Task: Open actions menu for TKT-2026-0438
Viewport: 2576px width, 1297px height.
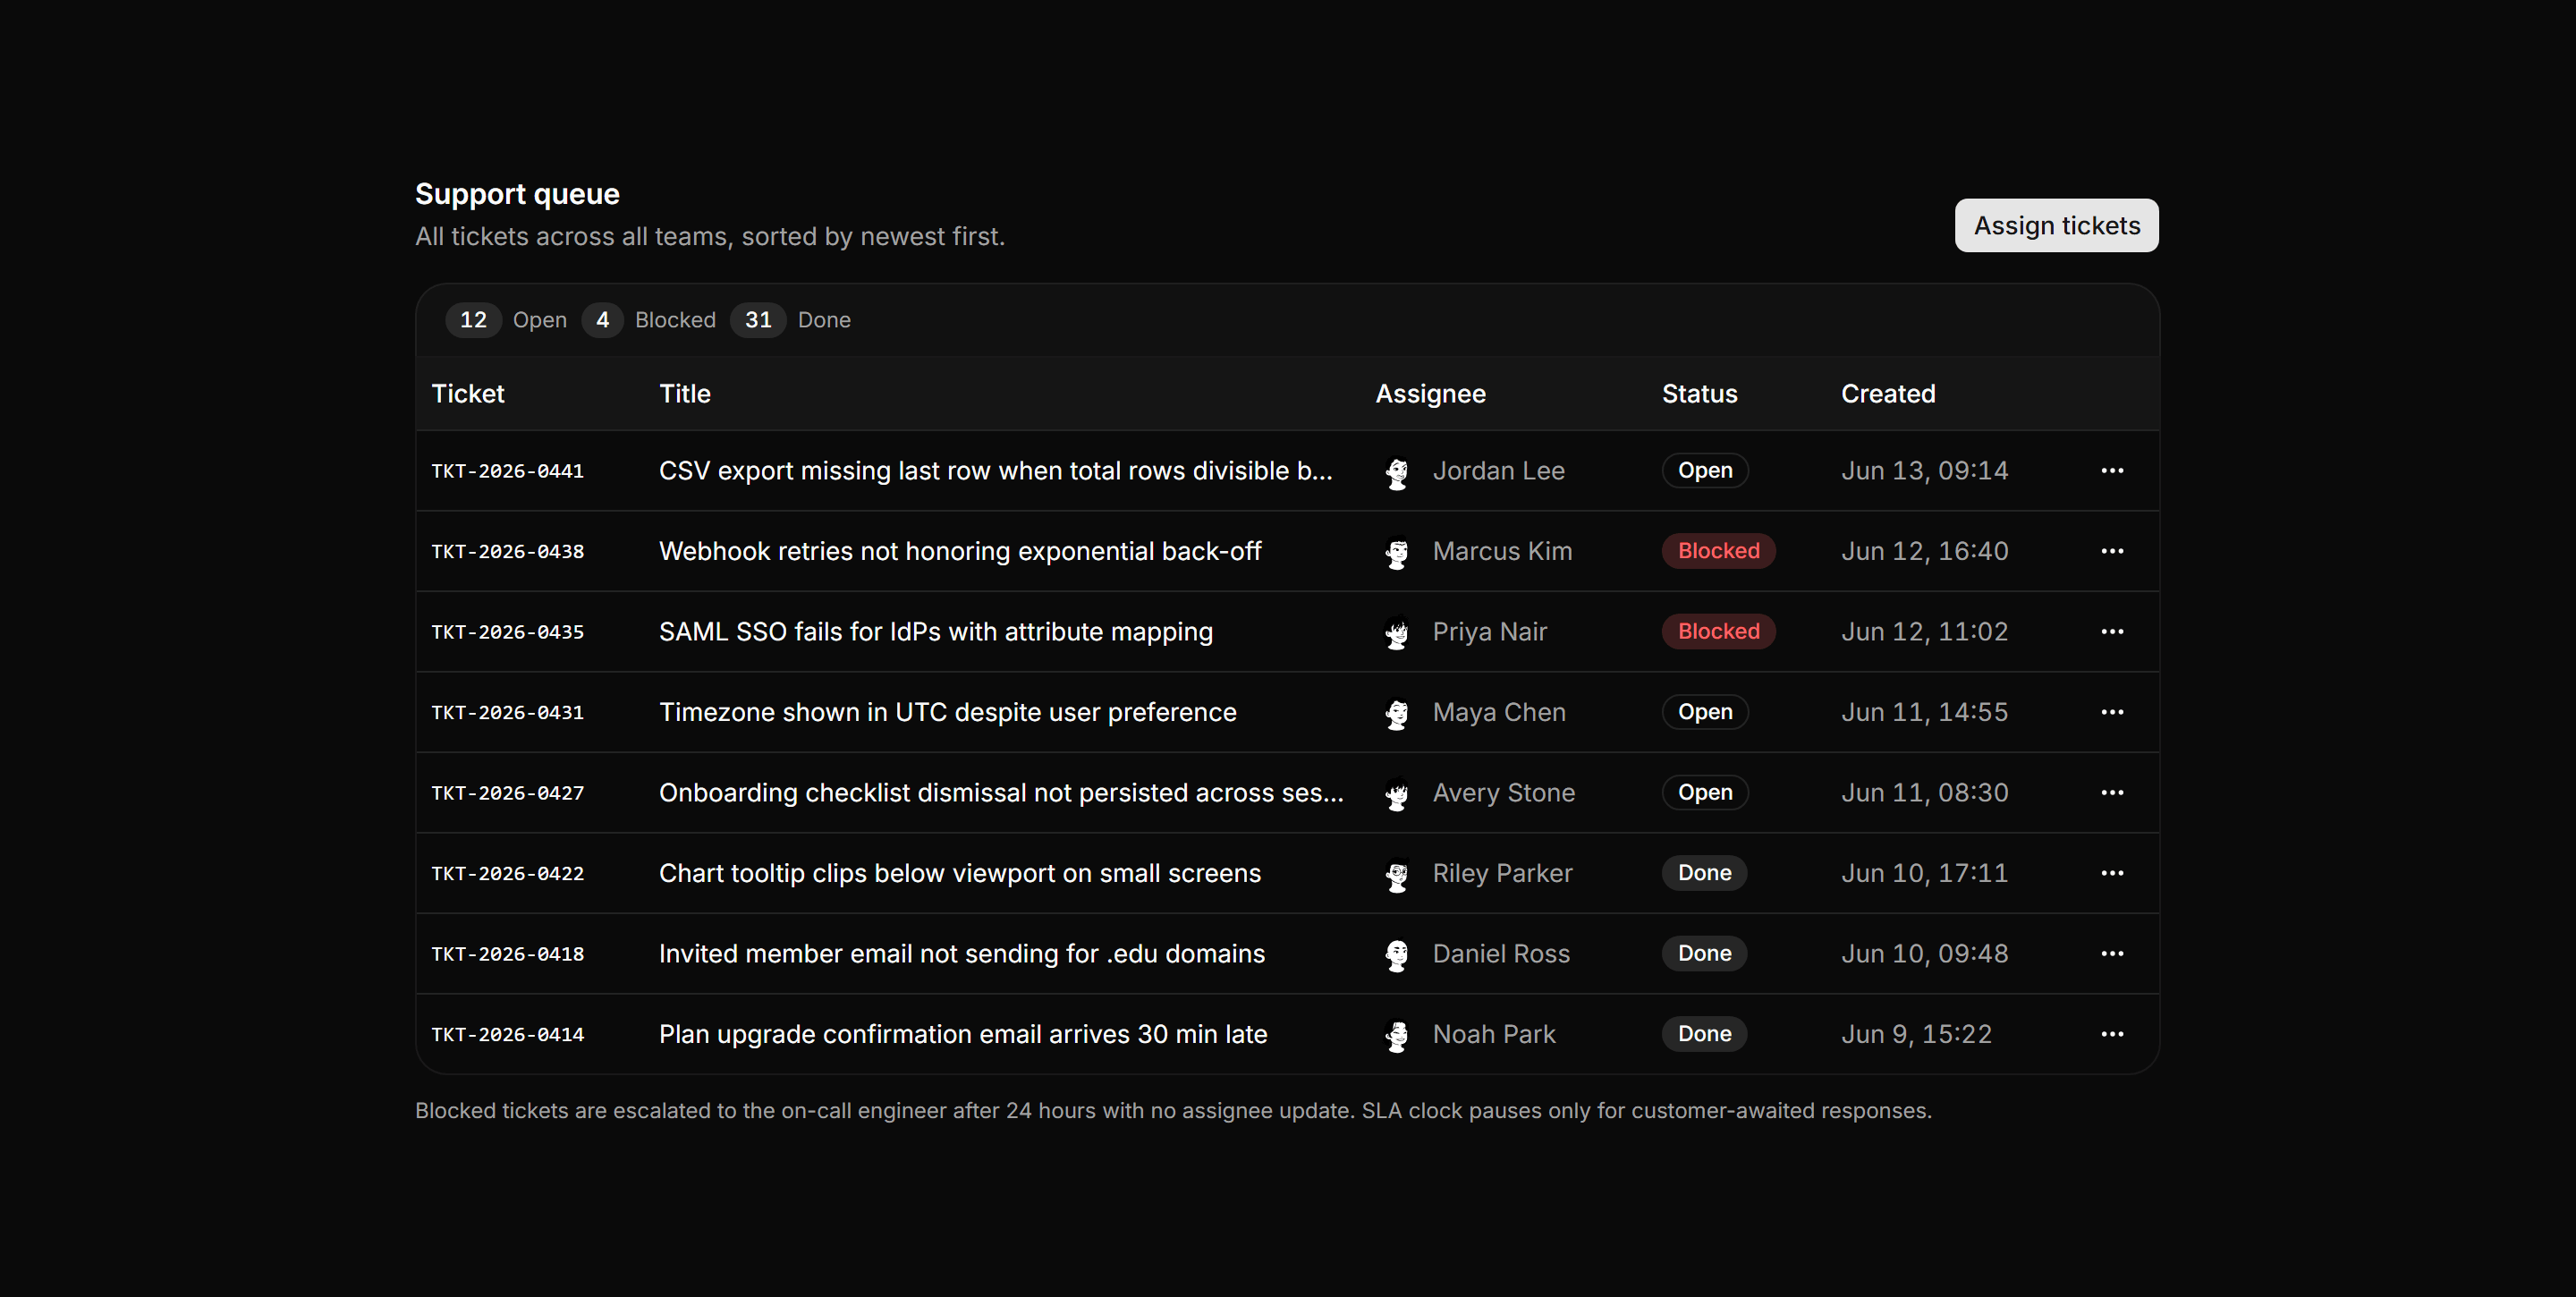Action: click(2112, 551)
